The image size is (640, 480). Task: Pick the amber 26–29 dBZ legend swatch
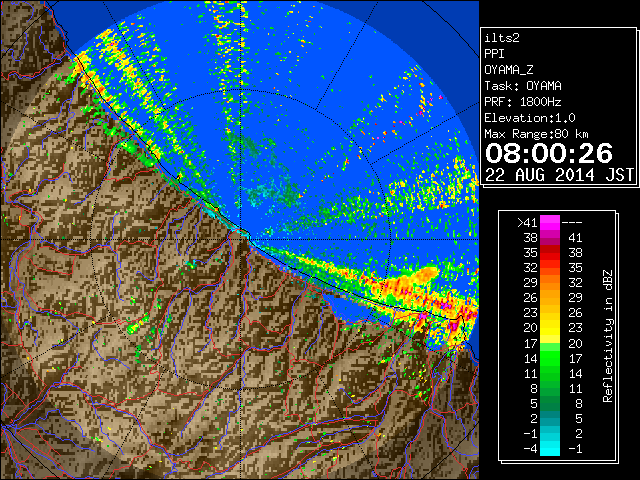click(549, 298)
